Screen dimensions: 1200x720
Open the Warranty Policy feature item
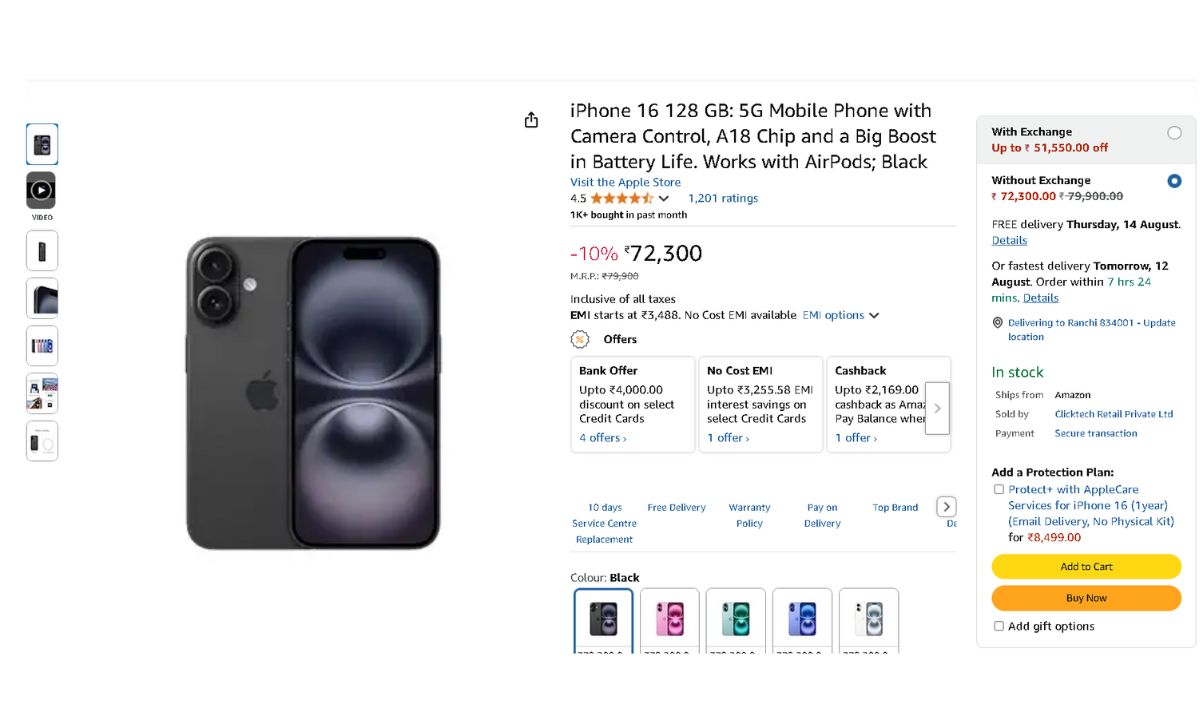pos(749,515)
